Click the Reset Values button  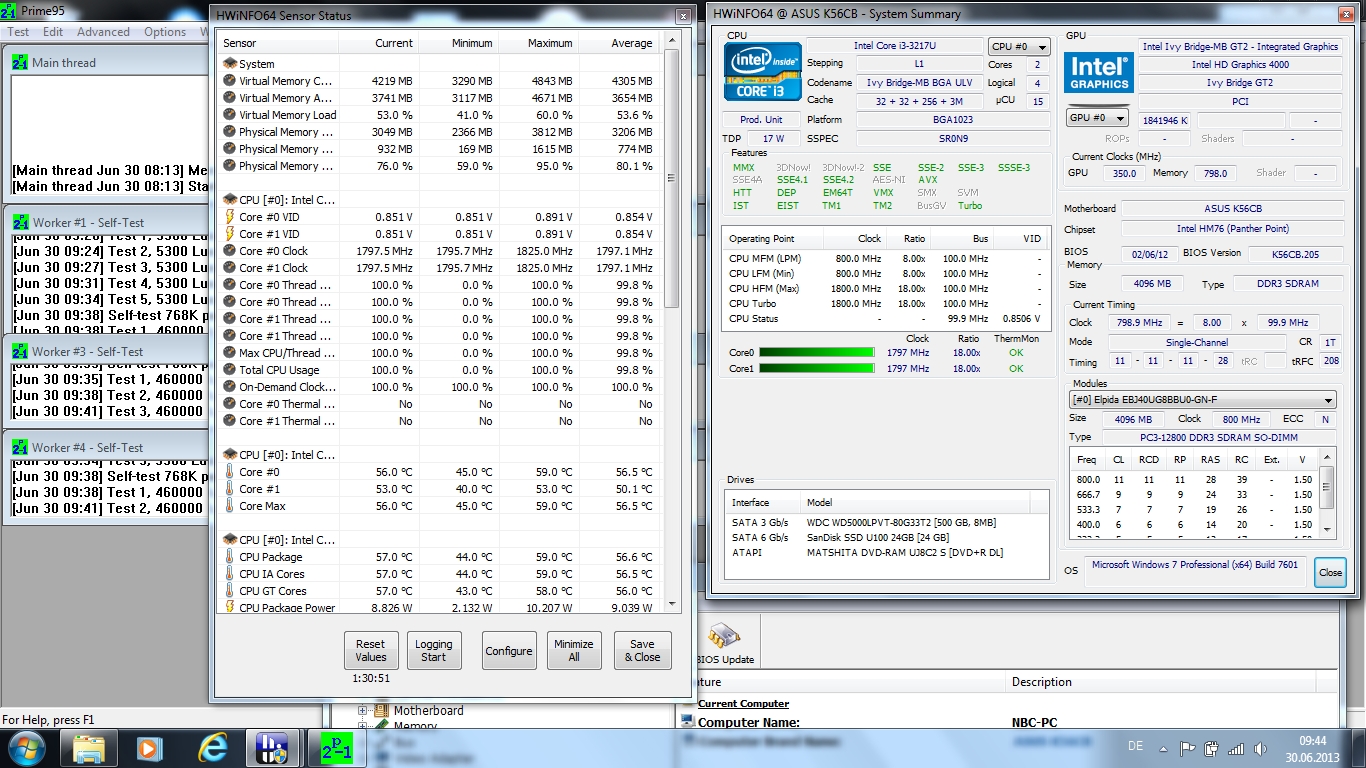370,650
